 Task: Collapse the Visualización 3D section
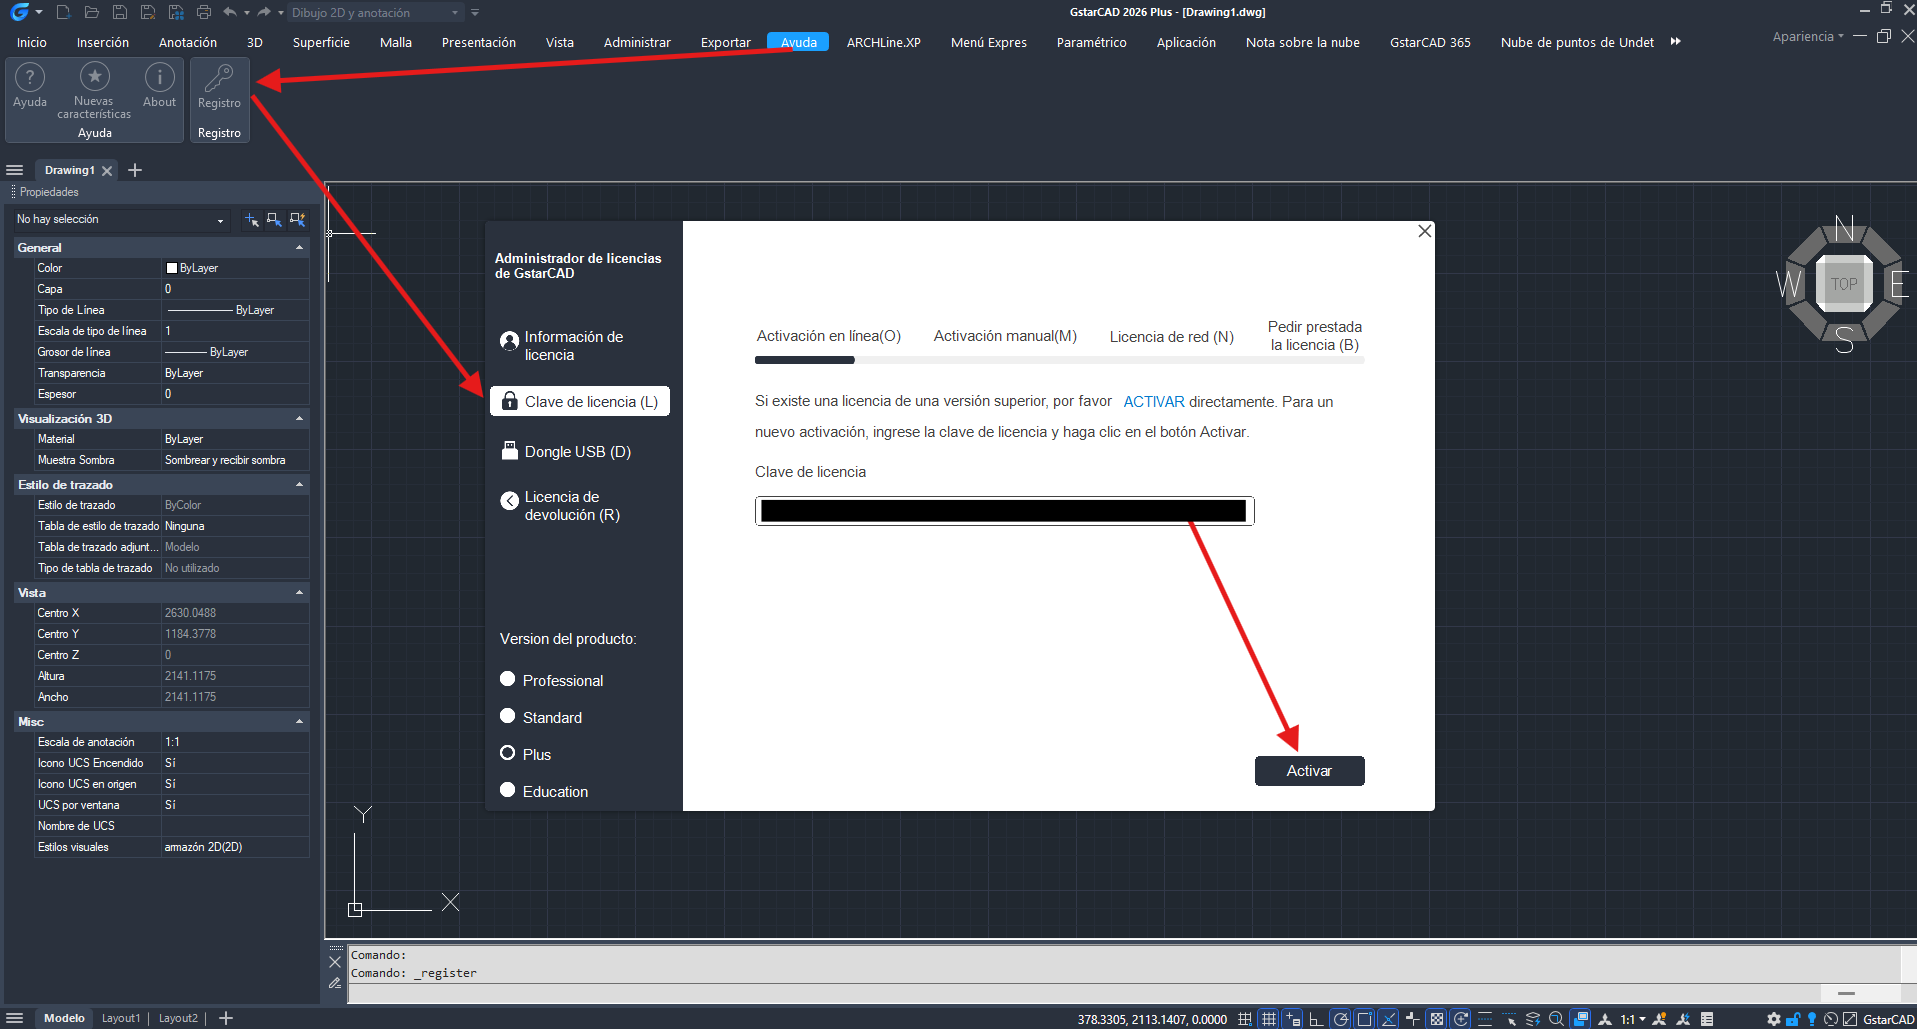pyautogui.click(x=299, y=419)
